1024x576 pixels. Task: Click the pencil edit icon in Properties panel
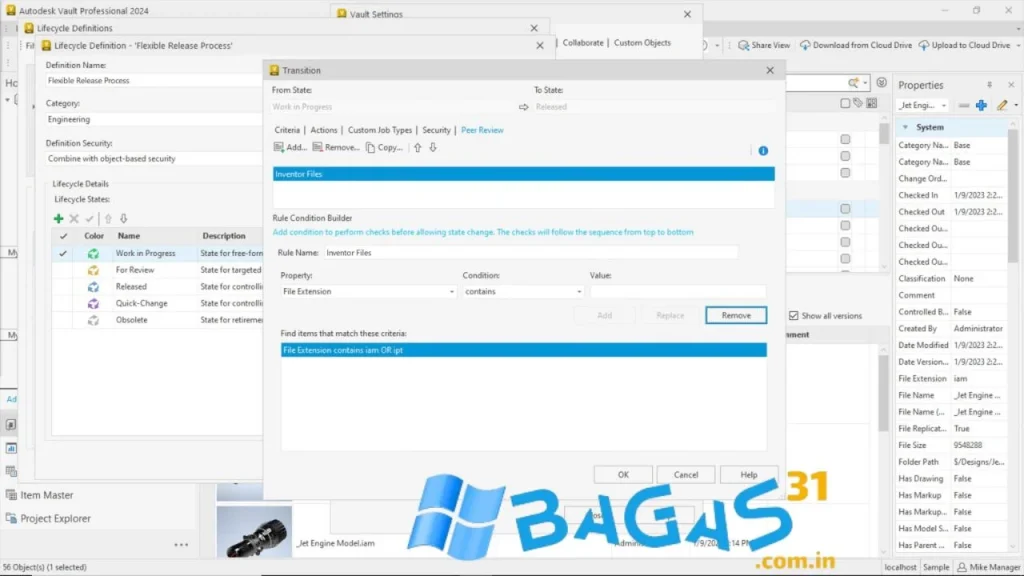tap(1001, 105)
